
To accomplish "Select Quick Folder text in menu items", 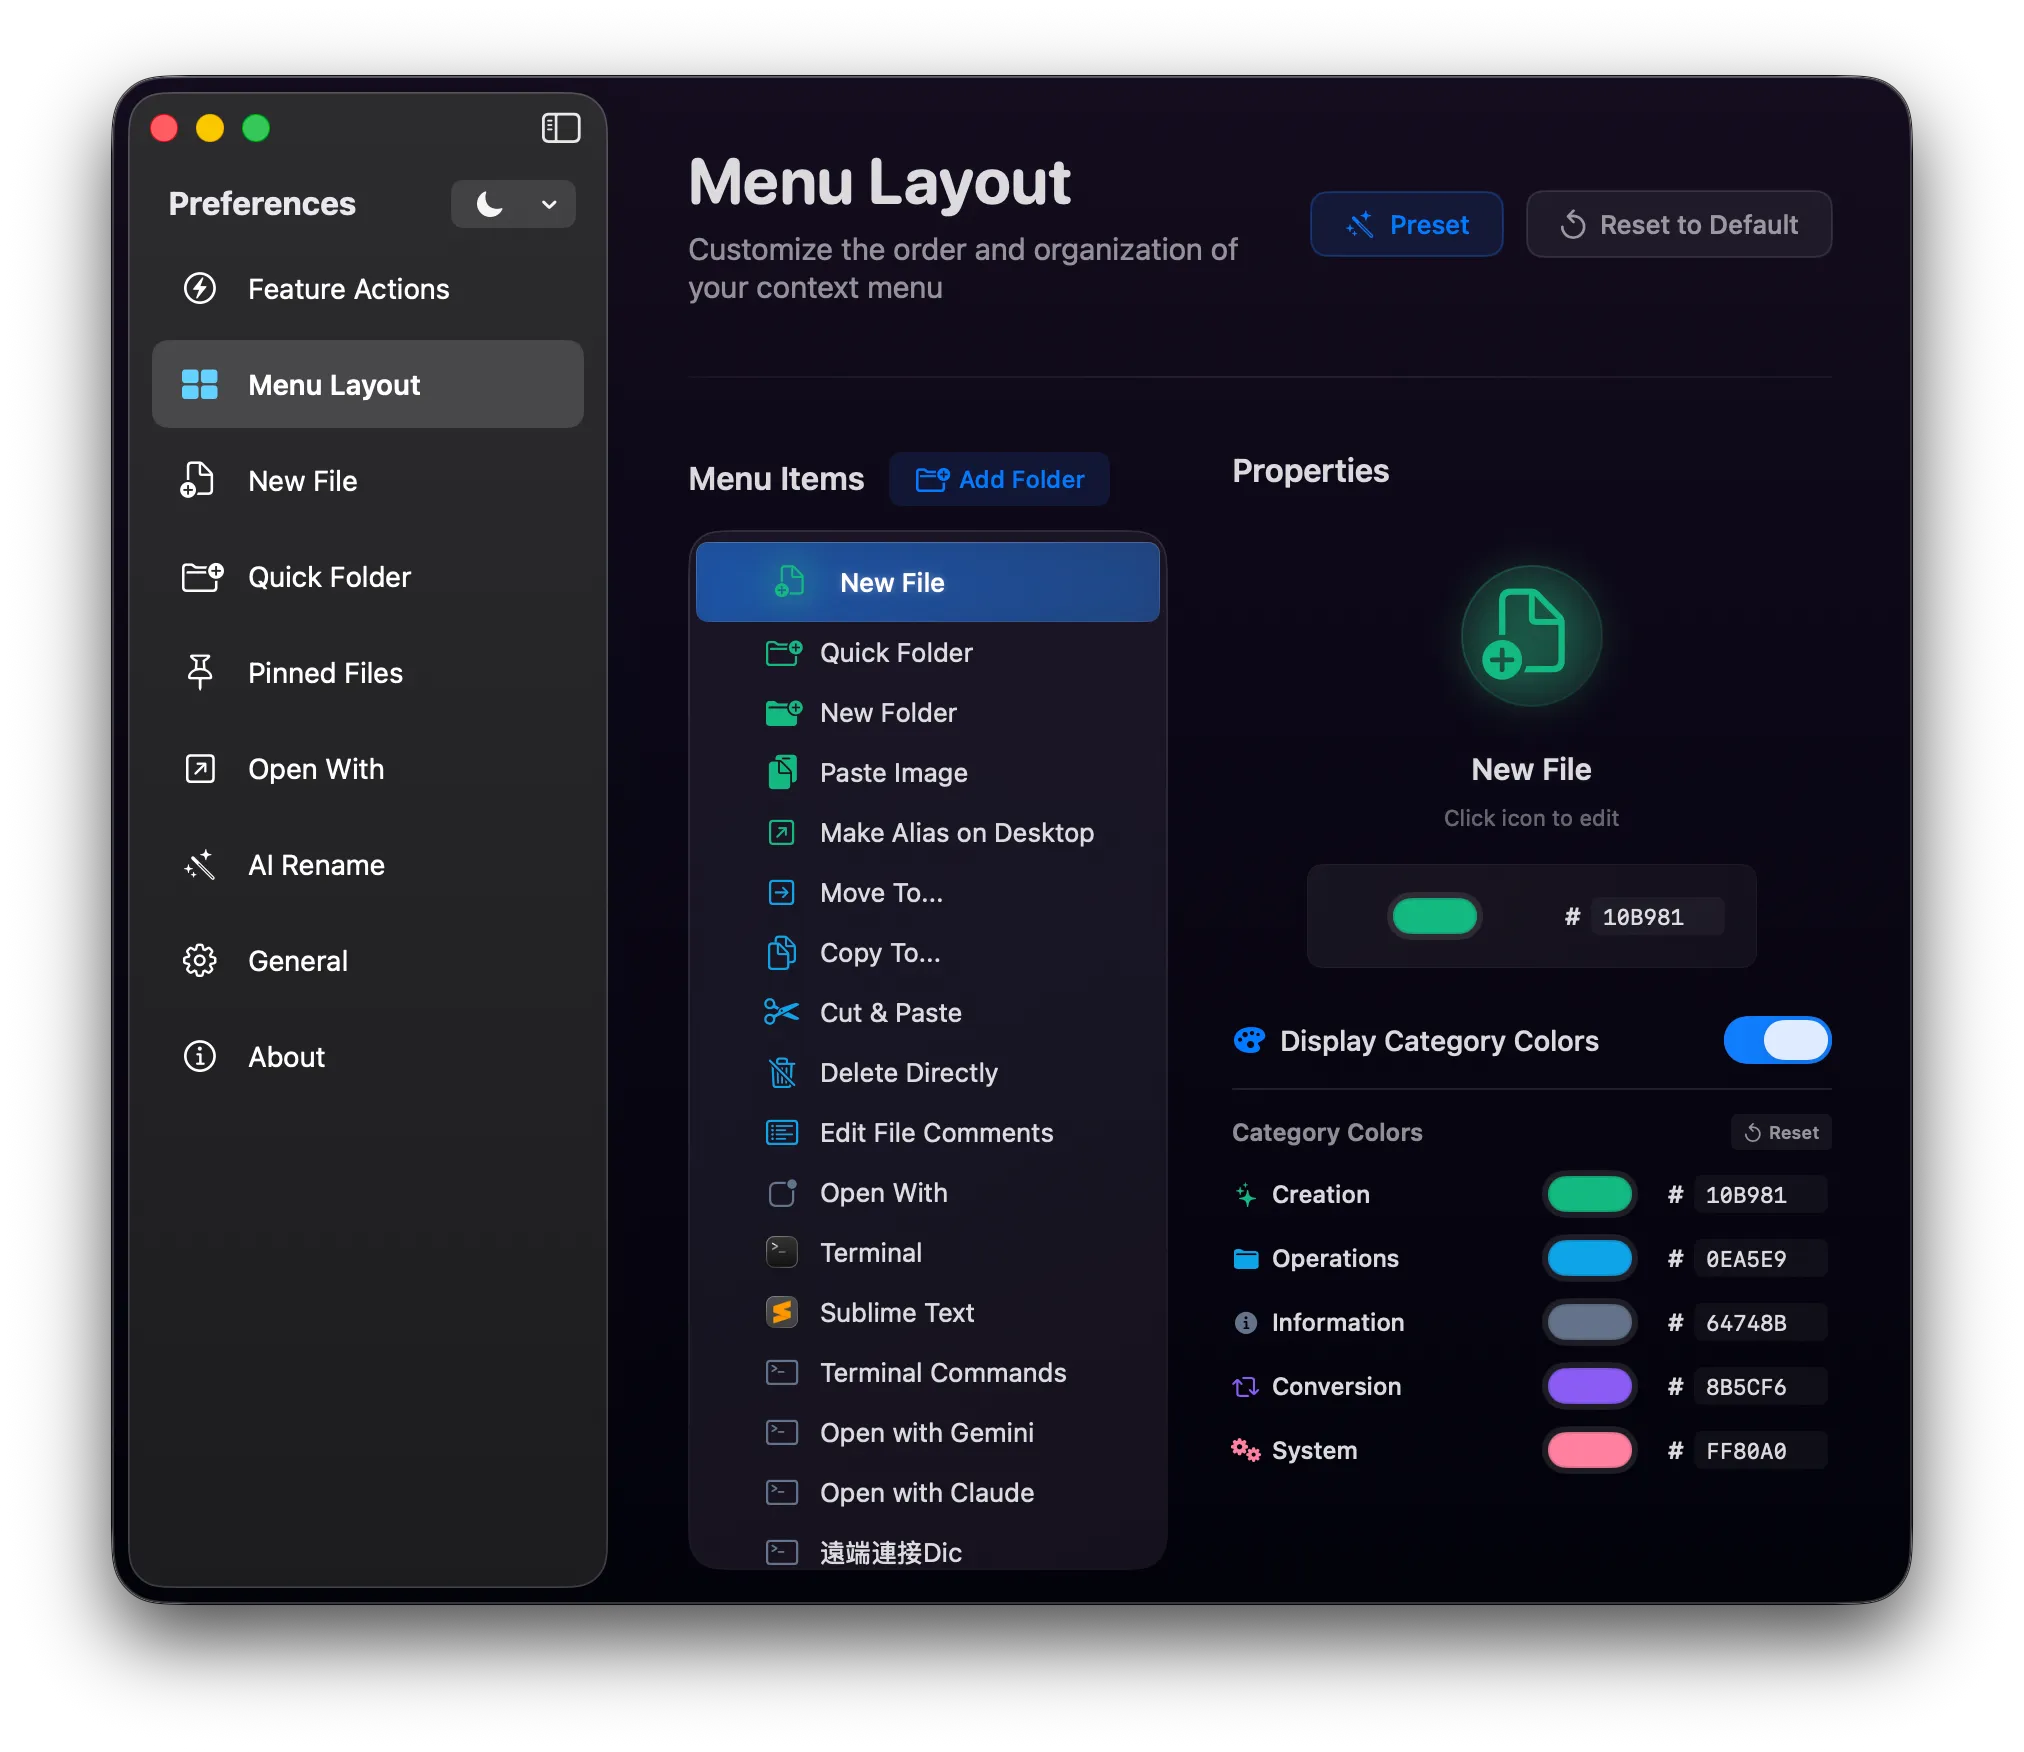I will 896,653.
